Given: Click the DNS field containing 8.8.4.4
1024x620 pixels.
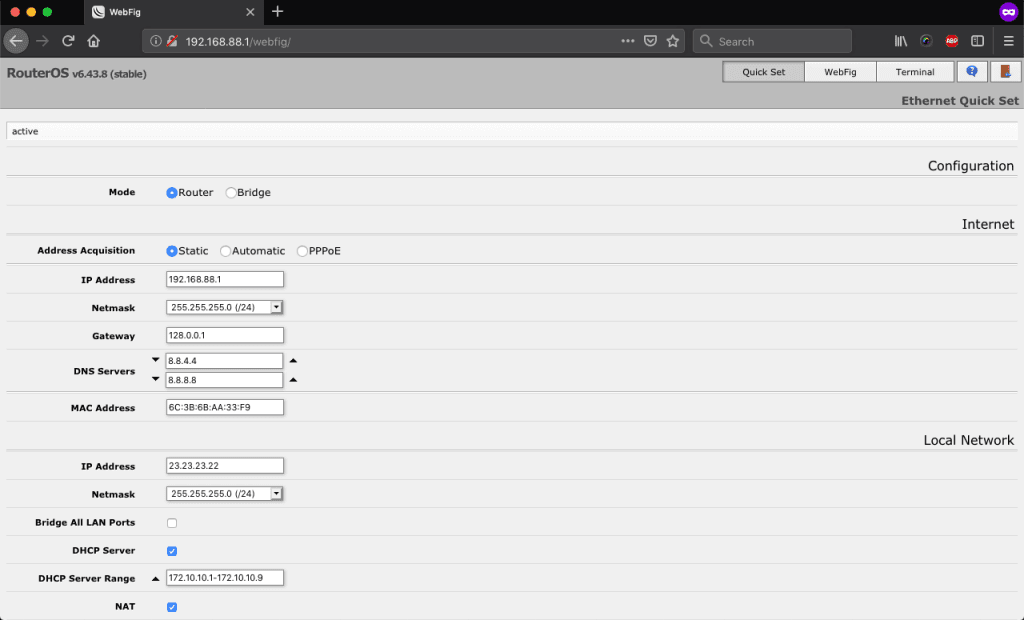Looking at the screenshot, I should pos(224,361).
